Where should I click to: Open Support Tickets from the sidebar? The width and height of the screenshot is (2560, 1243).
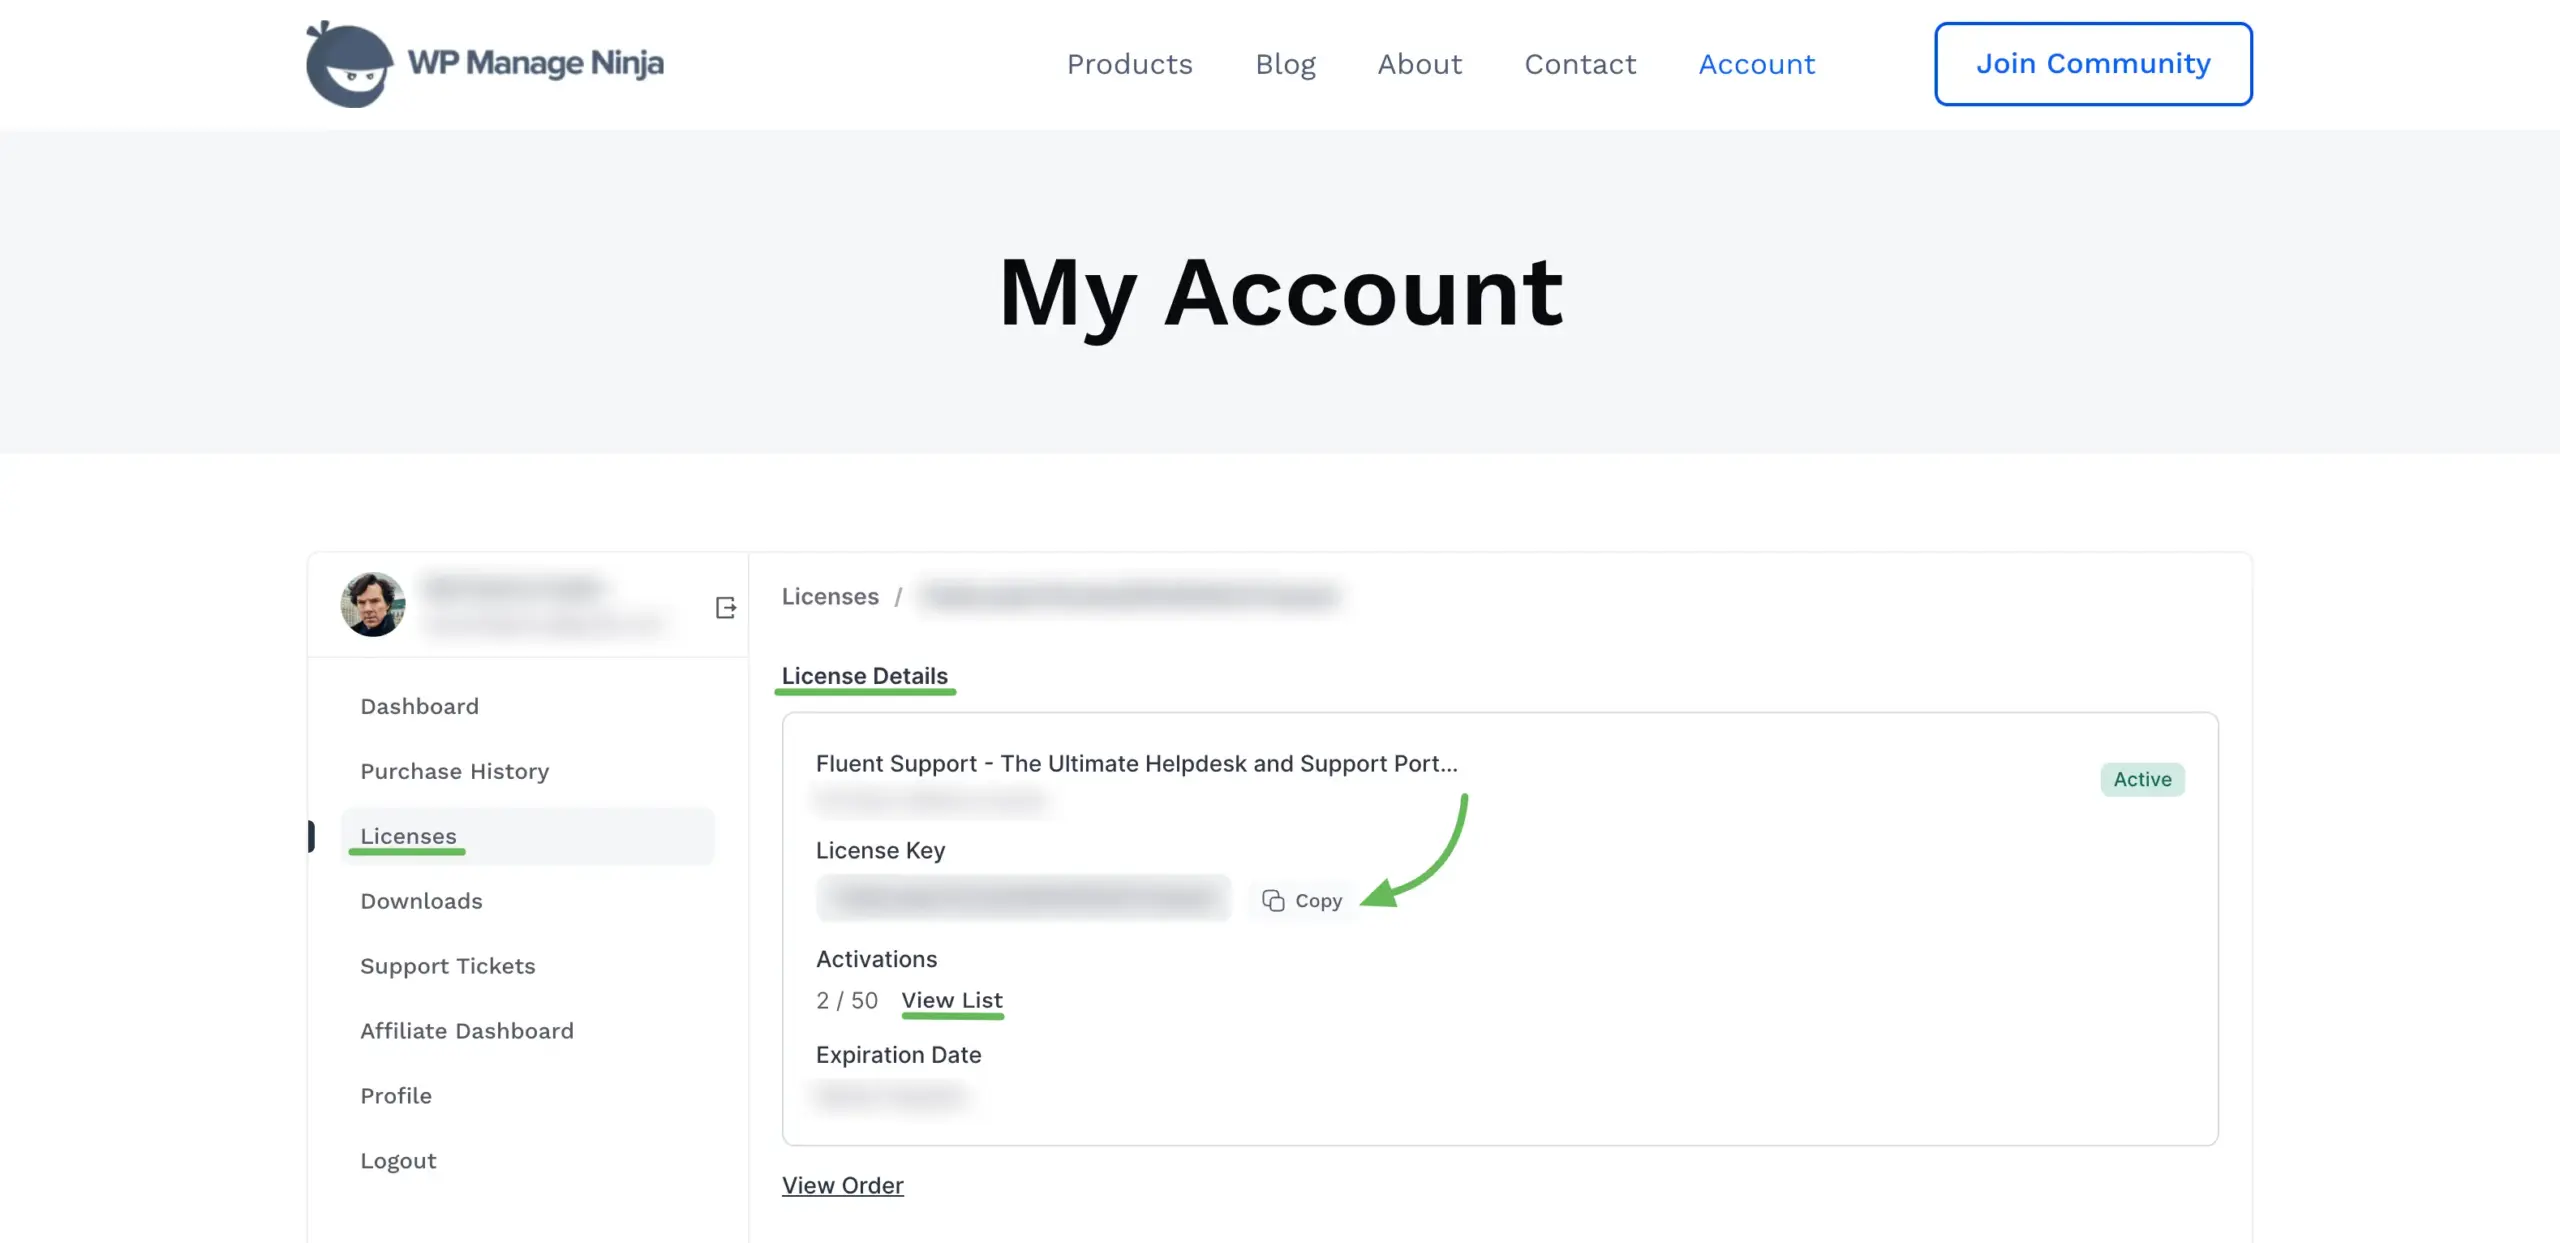pyautogui.click(x=448, y=966)
